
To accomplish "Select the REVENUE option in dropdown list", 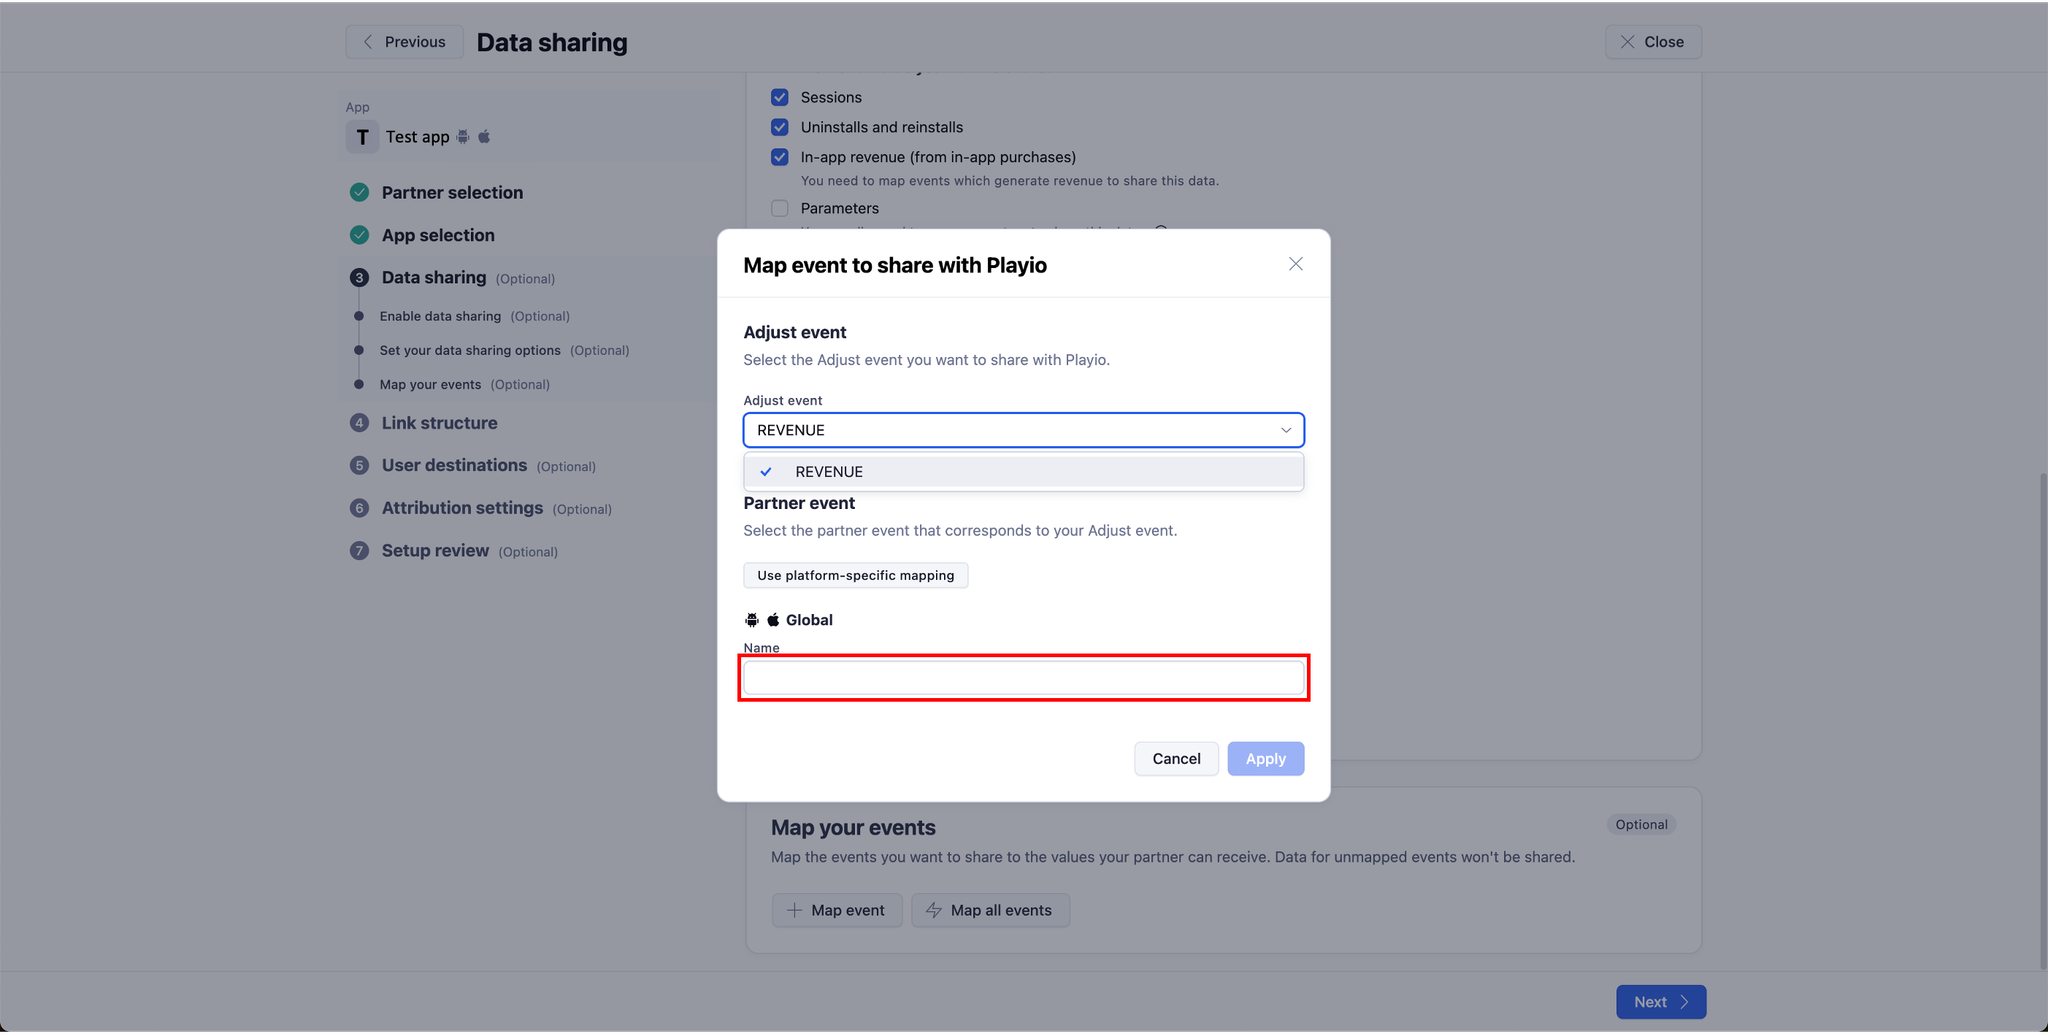I will [x=1023, y=472].
